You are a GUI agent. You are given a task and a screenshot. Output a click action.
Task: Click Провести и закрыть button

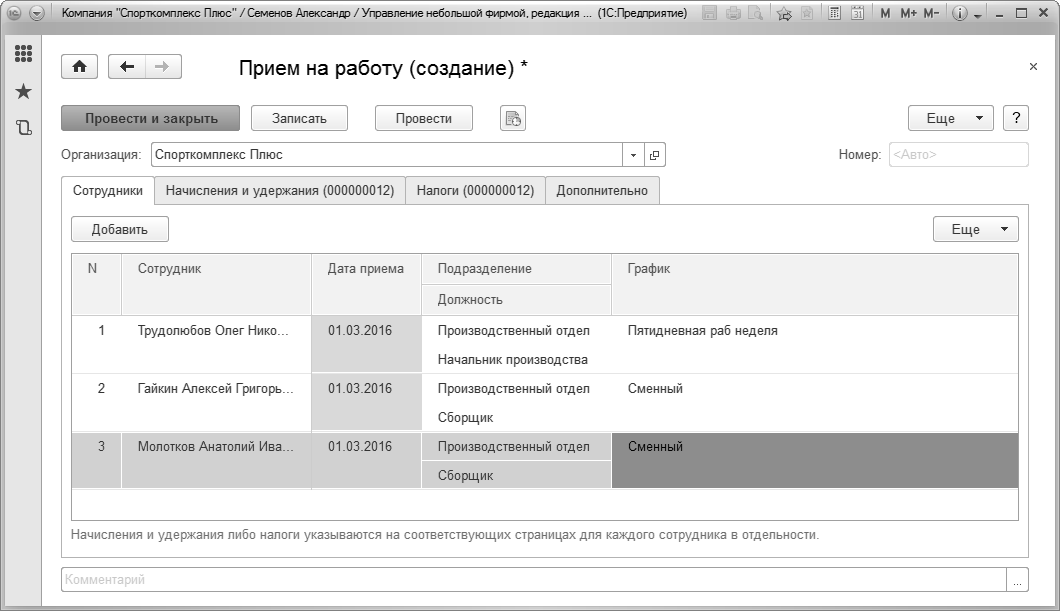click(151, 118)
